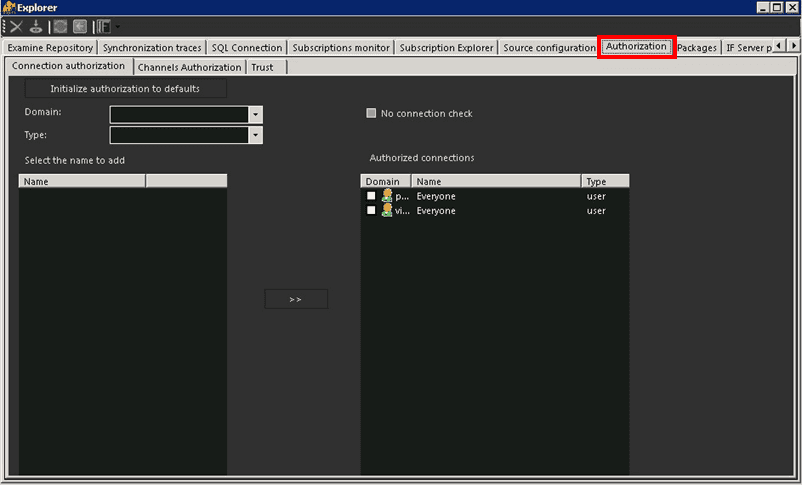Viewport: 802px width, 485px height.
Task: Expand the toolbar options arrow after the layout icon
Action: [118, 26]
